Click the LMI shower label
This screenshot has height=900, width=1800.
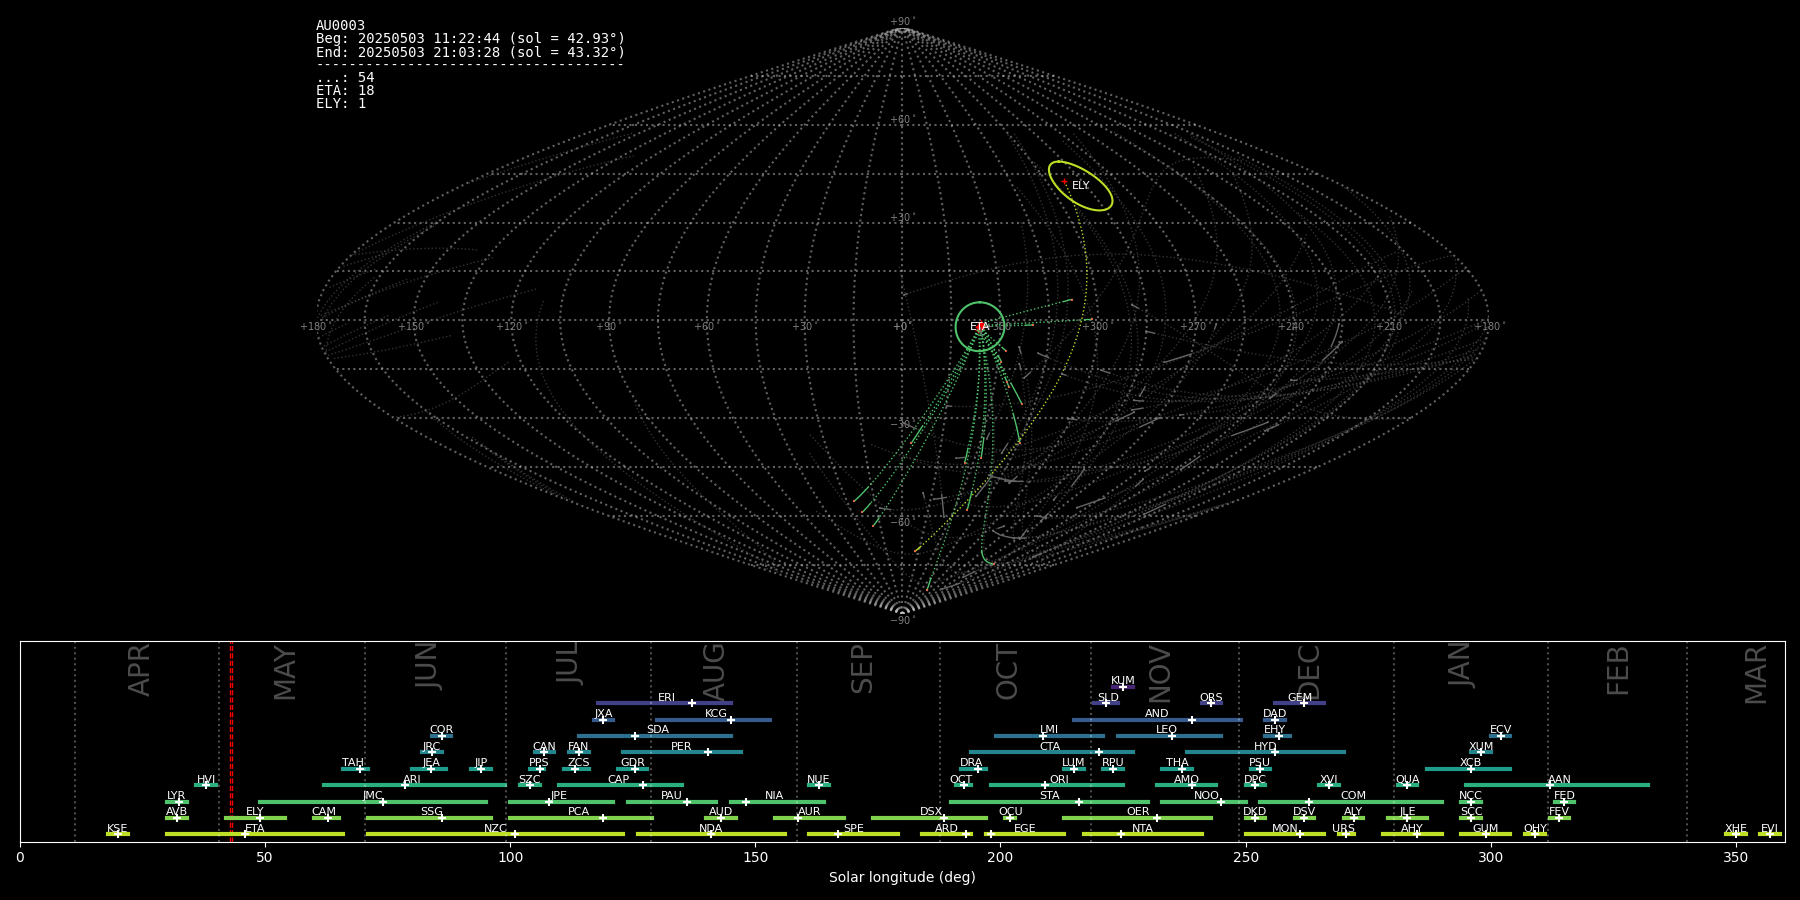click(x=1048, y=730)
